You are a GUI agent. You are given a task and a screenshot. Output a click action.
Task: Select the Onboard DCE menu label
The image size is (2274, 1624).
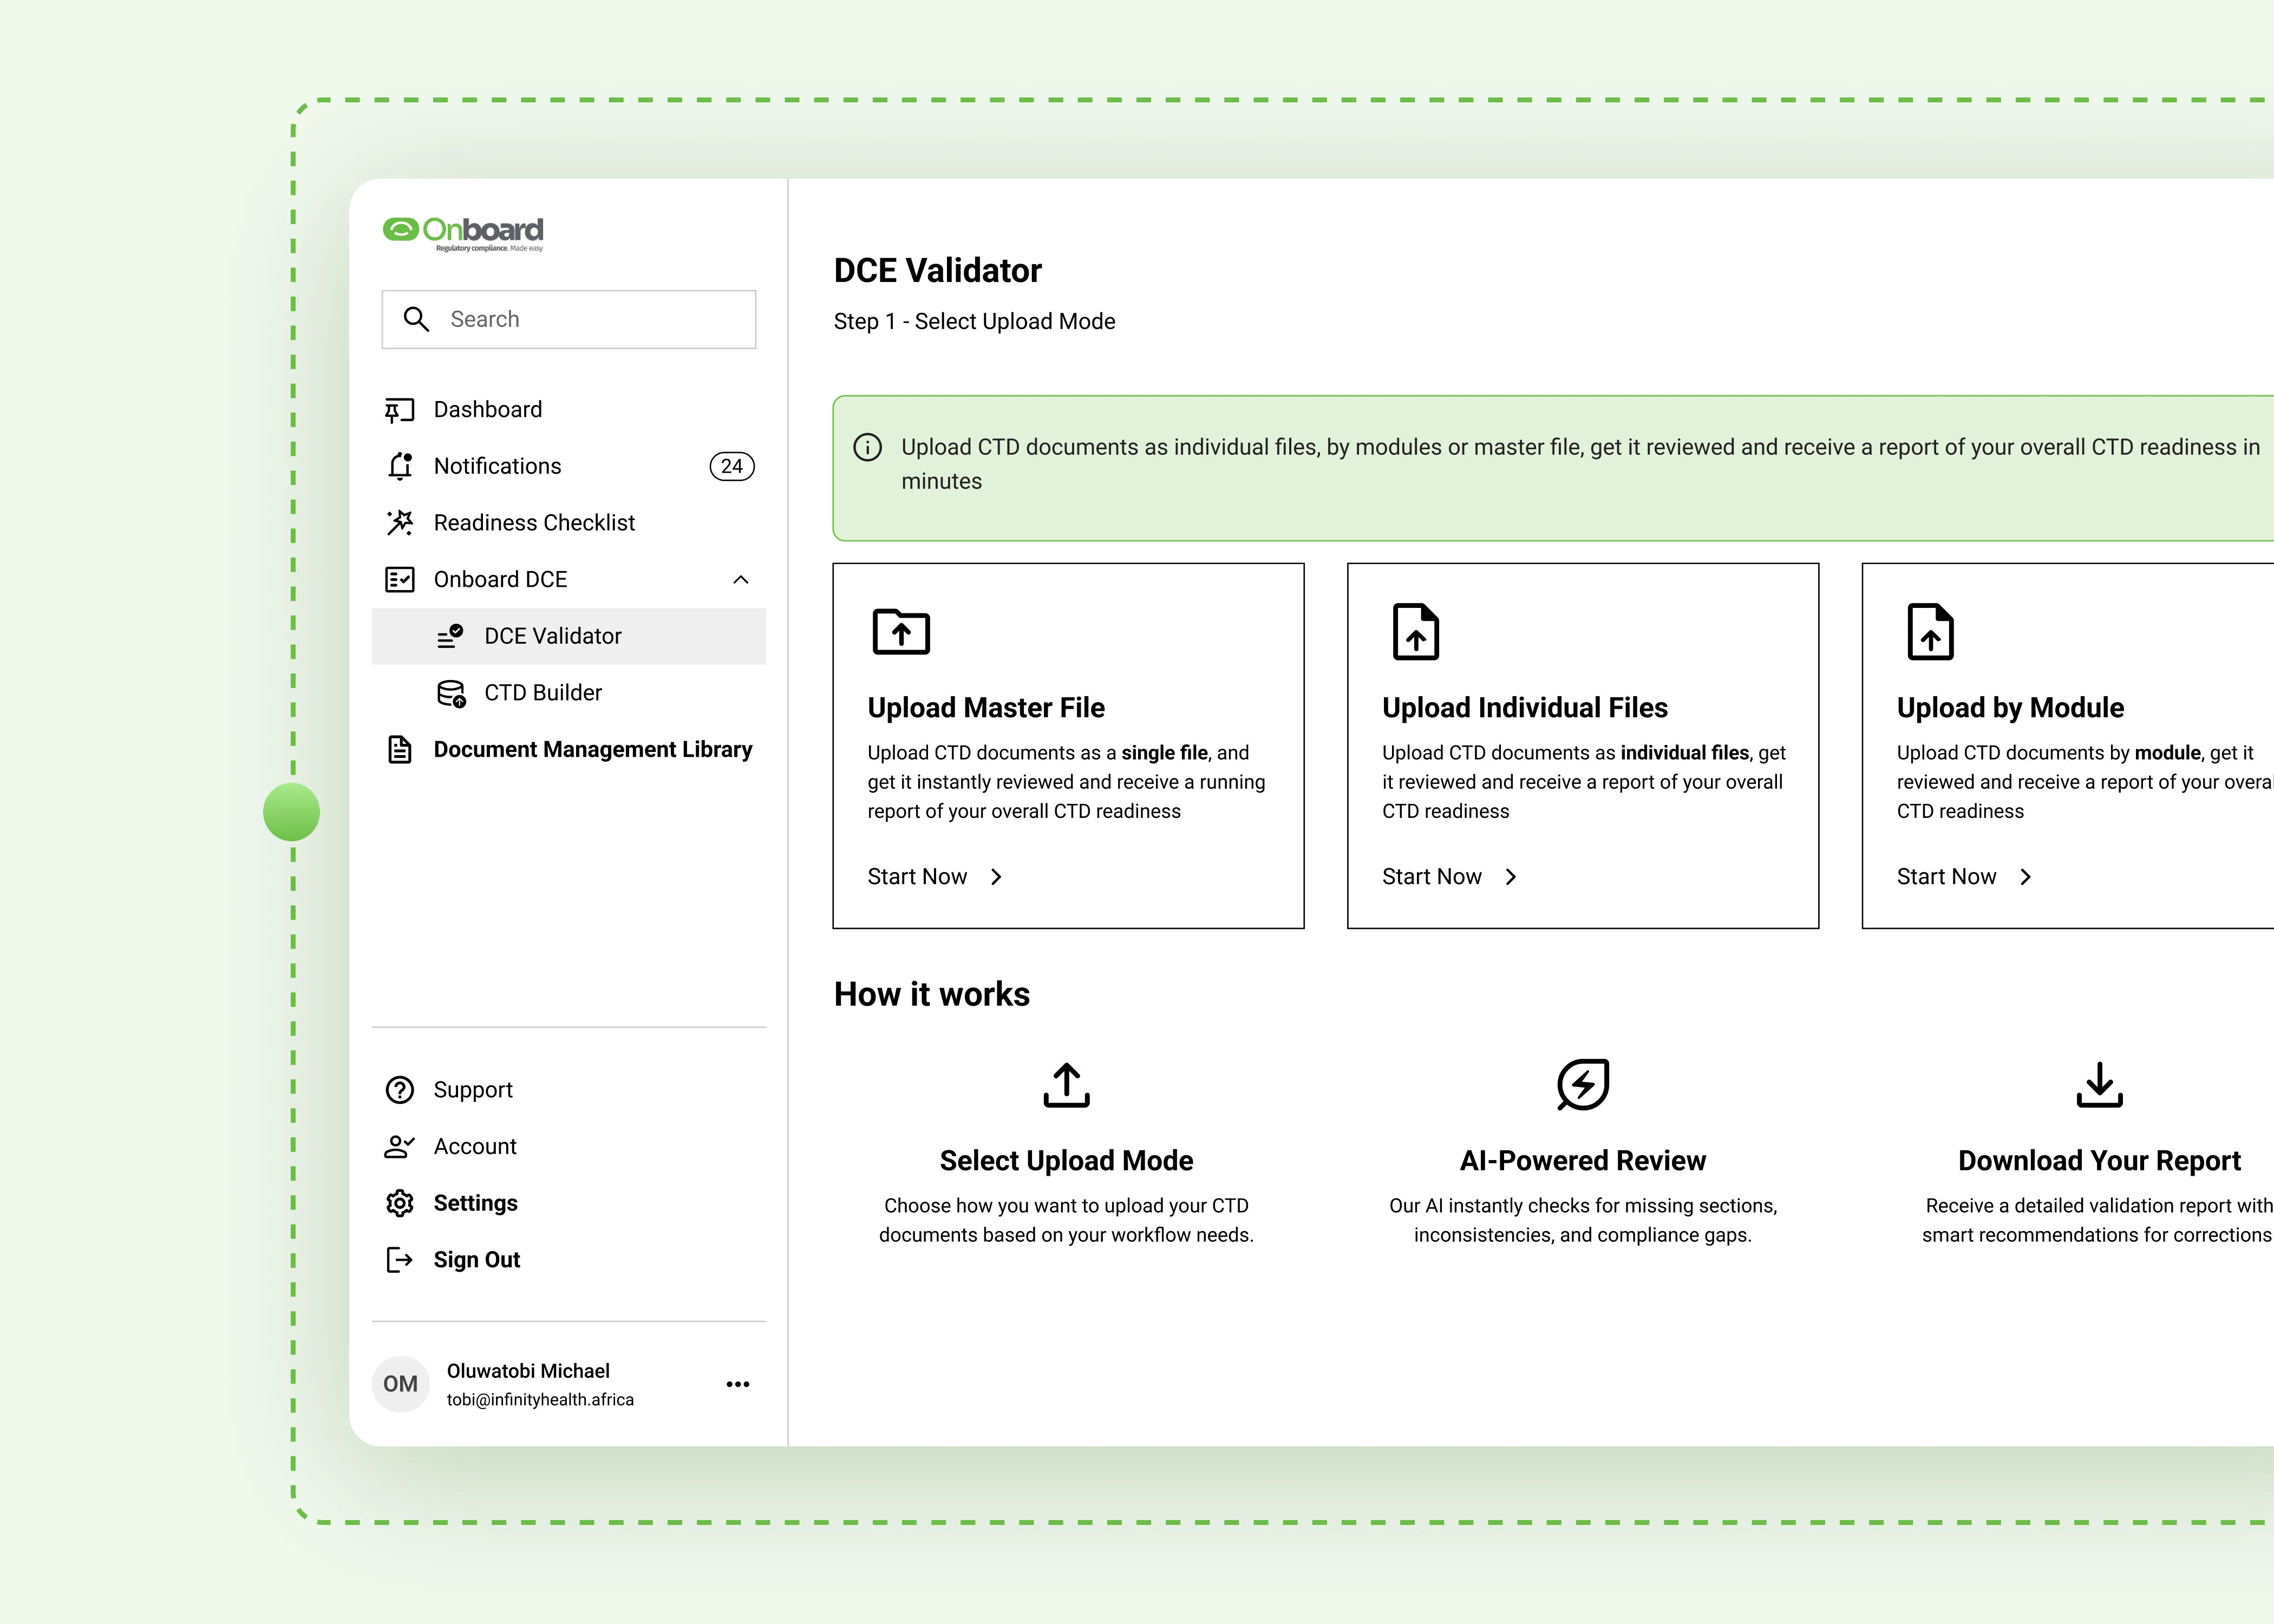pos(500,580)
